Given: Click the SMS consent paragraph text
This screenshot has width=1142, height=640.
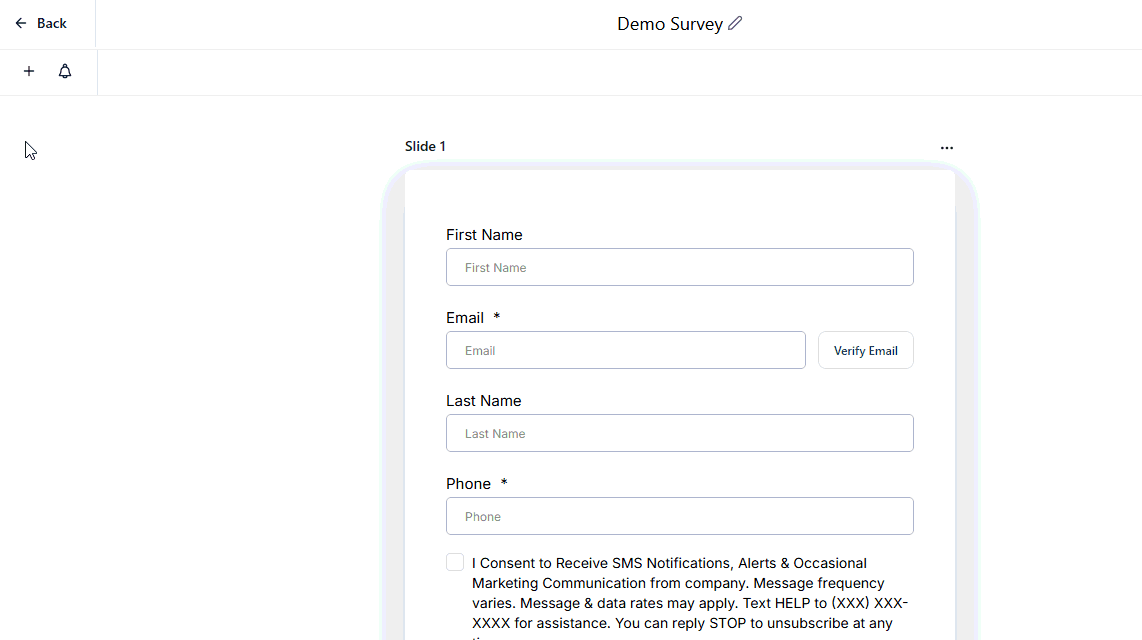Looking at the screenshot, I should pos(690,599).
